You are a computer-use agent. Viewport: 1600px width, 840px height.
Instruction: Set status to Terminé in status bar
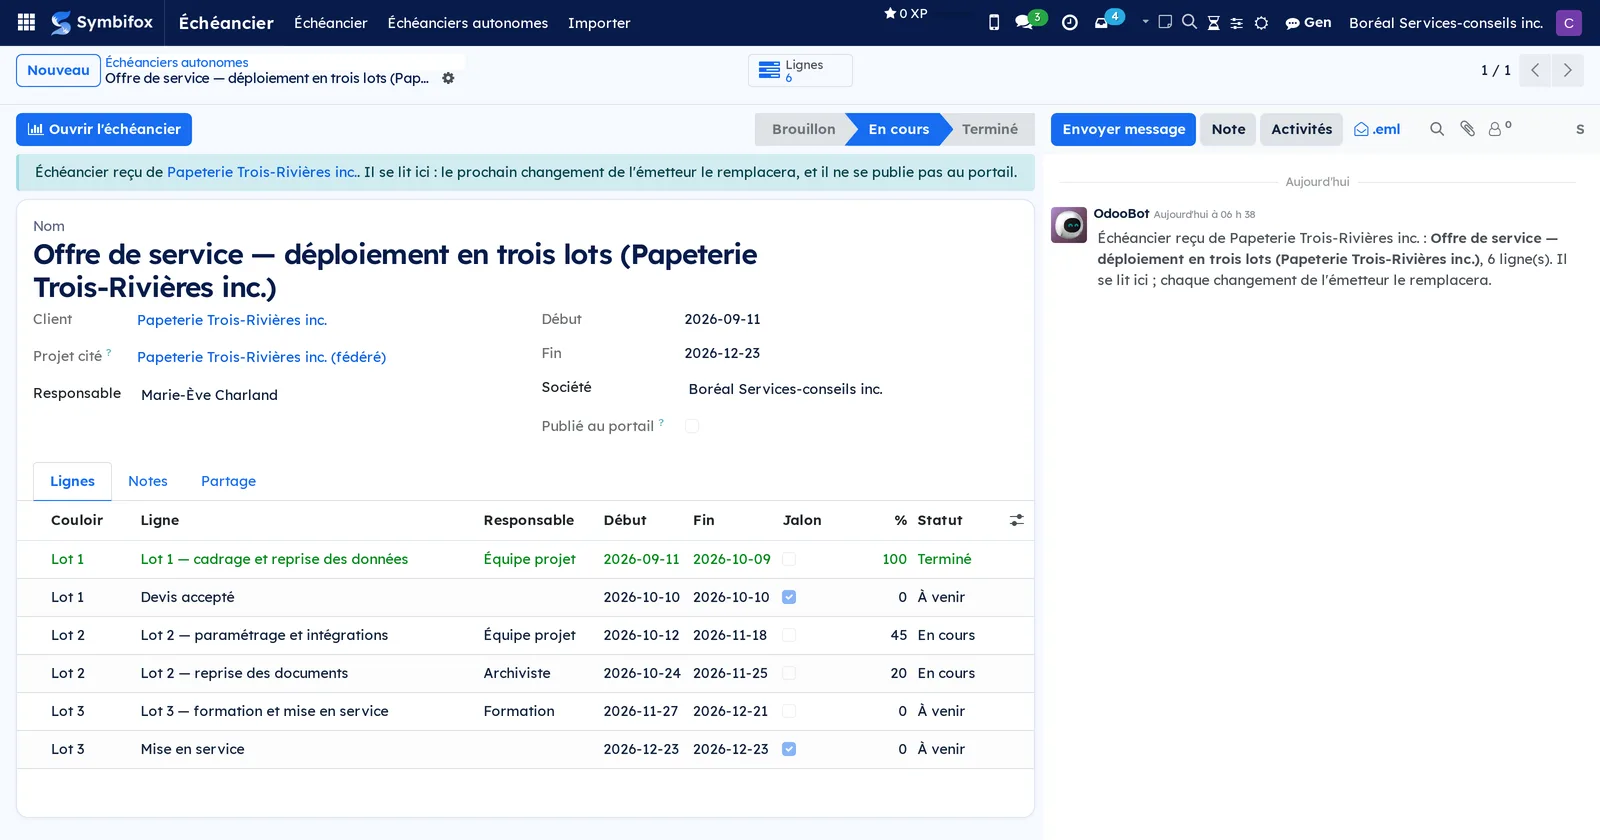point(990,129)
